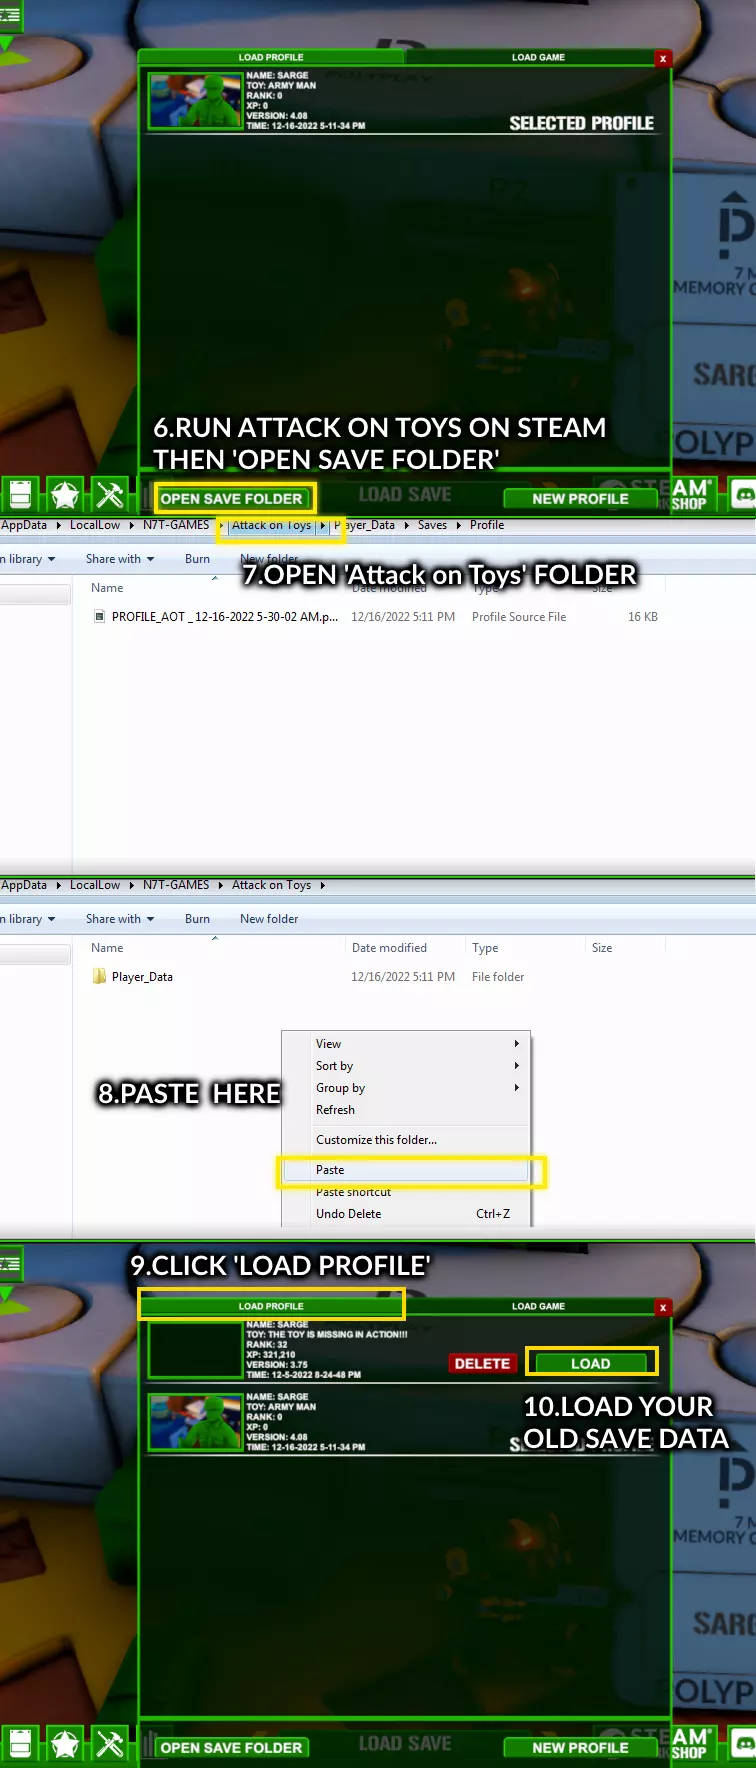Open the Share with dropdown in the Player_Data window
The width and height of the screenshot is (756, 1768).
point(120,919)
